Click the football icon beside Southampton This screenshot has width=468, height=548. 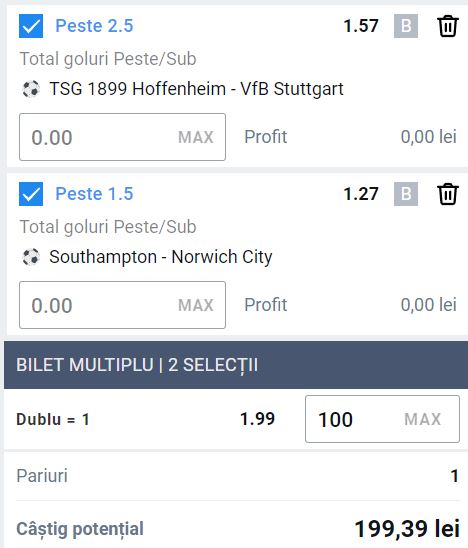tap(31, 257)
